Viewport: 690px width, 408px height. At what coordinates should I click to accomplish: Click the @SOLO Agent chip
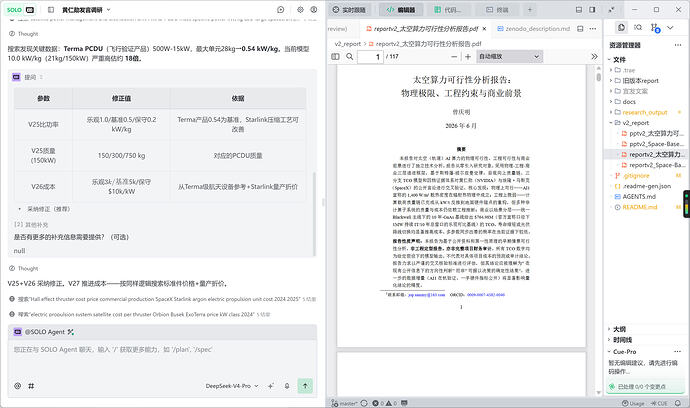point(39,332)
